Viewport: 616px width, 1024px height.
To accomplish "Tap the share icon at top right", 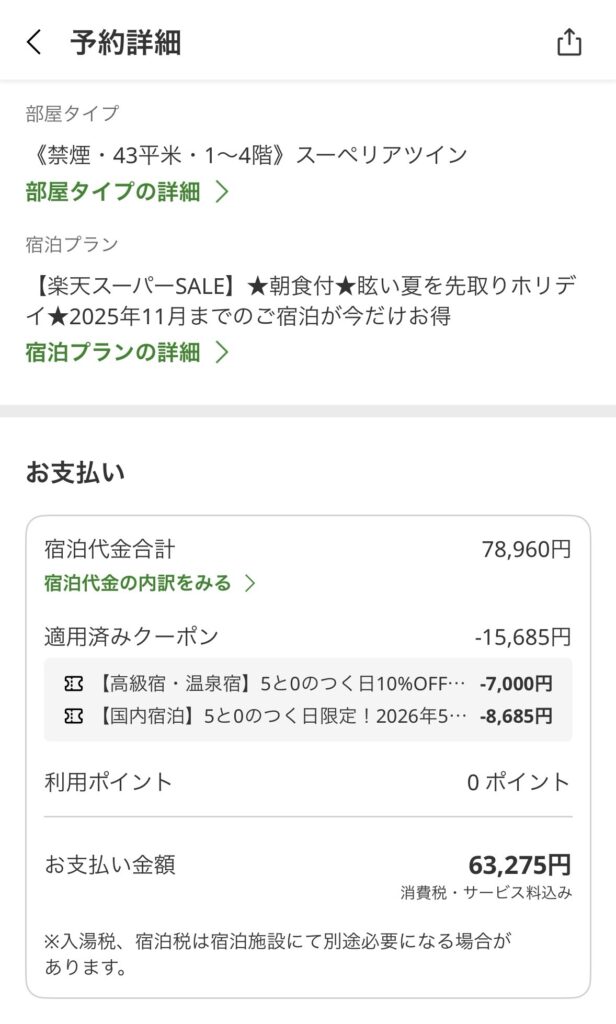I will coord(568,42).
